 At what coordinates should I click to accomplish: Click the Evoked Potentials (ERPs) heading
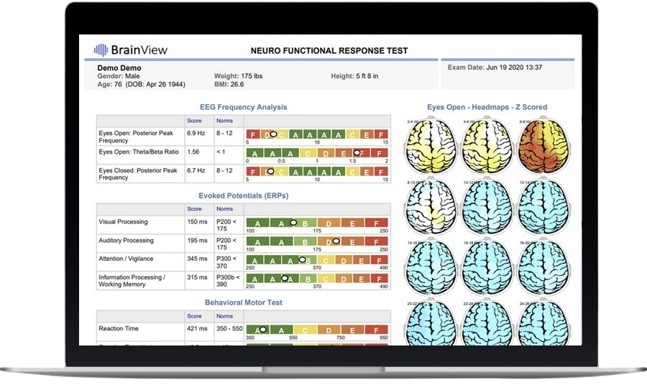tap(243, 196)
